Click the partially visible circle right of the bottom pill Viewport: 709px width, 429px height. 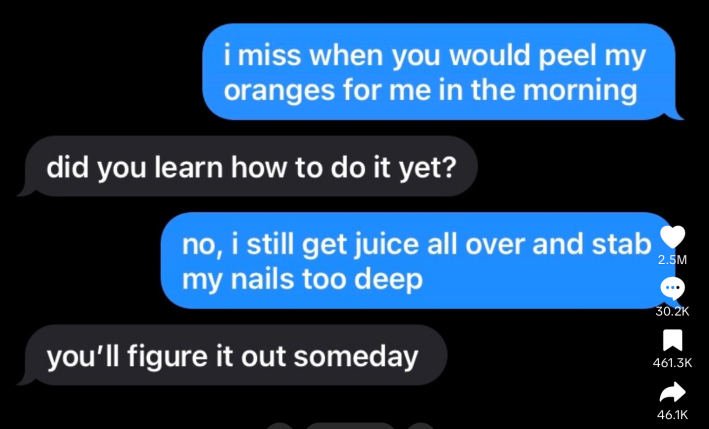coord(422,426)
